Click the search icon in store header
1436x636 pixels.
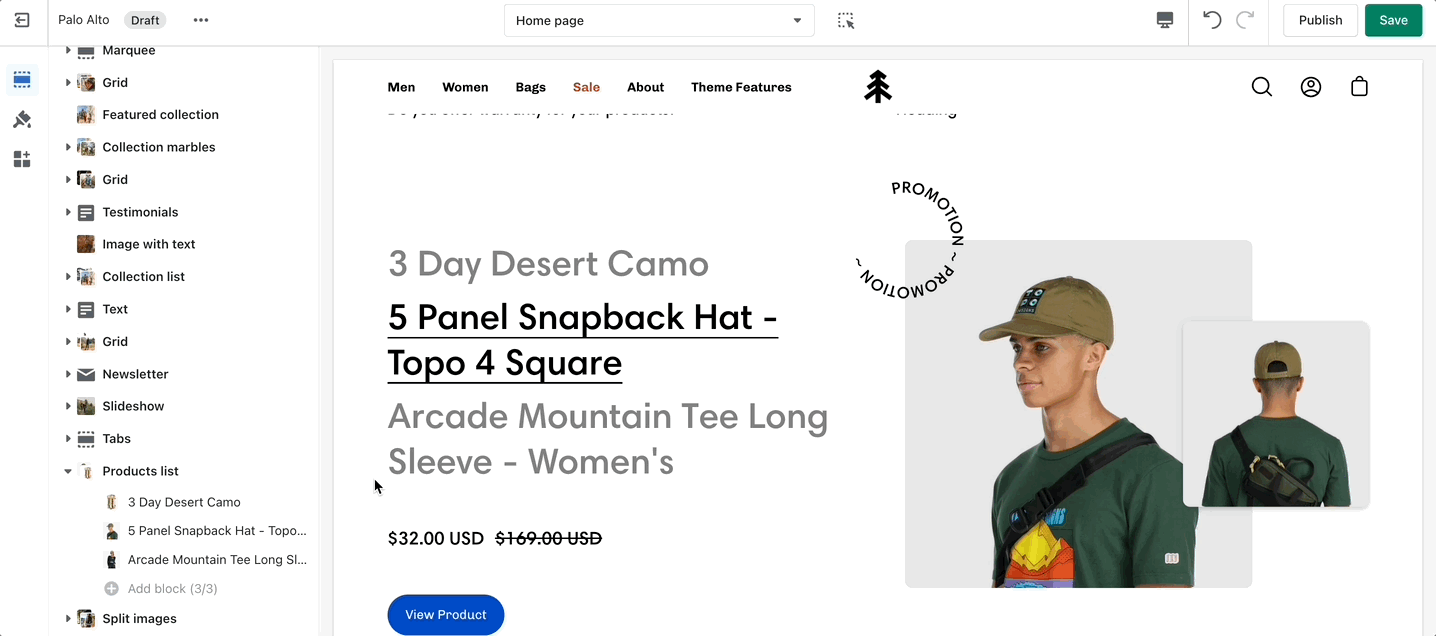[1262, 87]
